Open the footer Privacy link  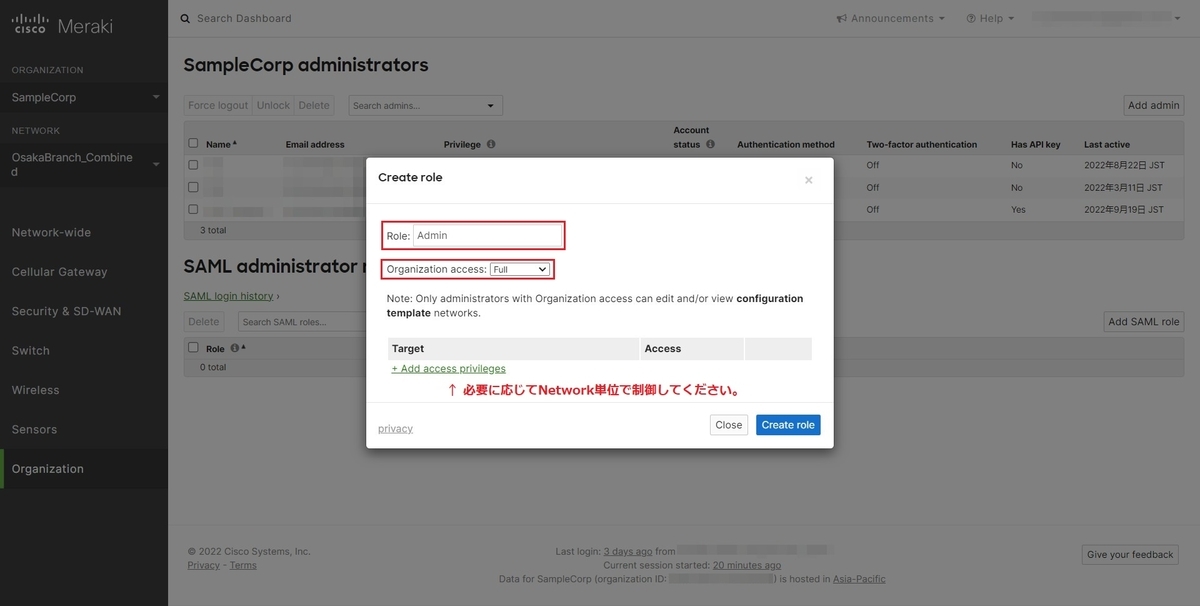coord(203,565)
